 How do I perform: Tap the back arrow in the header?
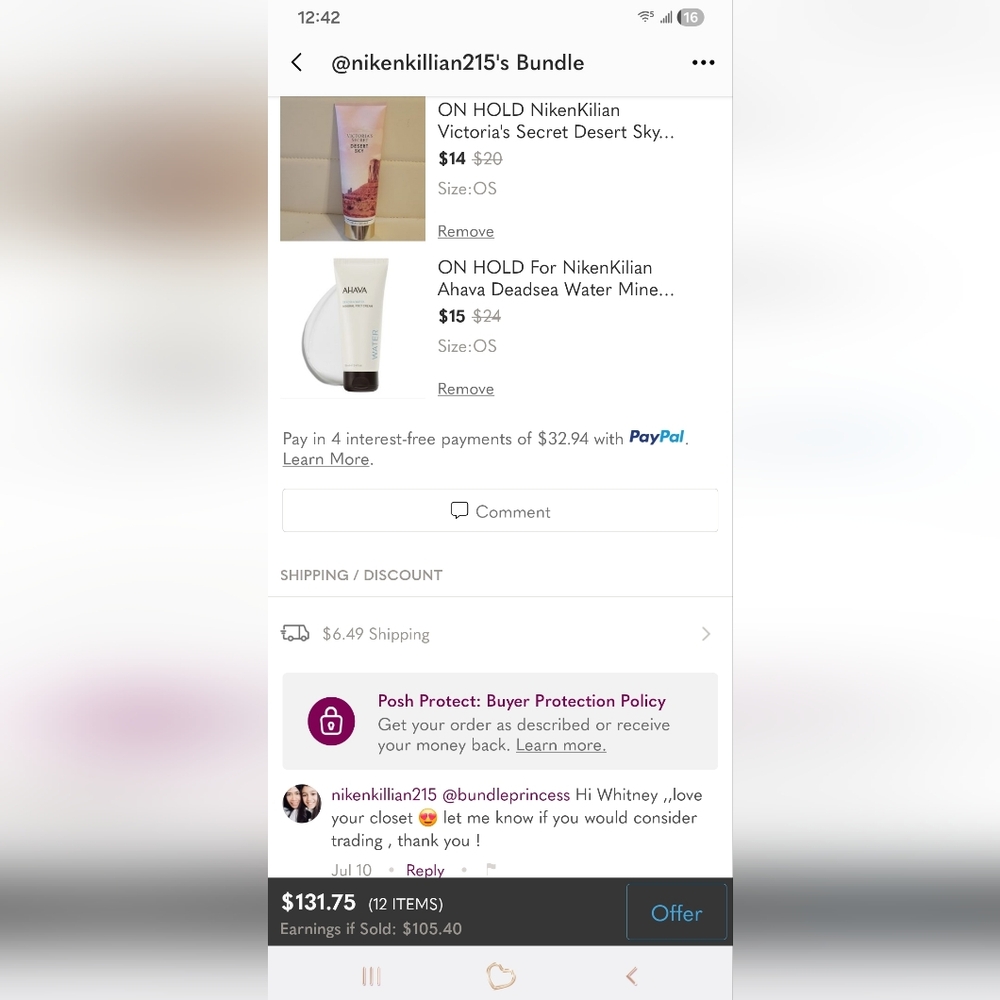pyautogui.click(x=297, y=62)
